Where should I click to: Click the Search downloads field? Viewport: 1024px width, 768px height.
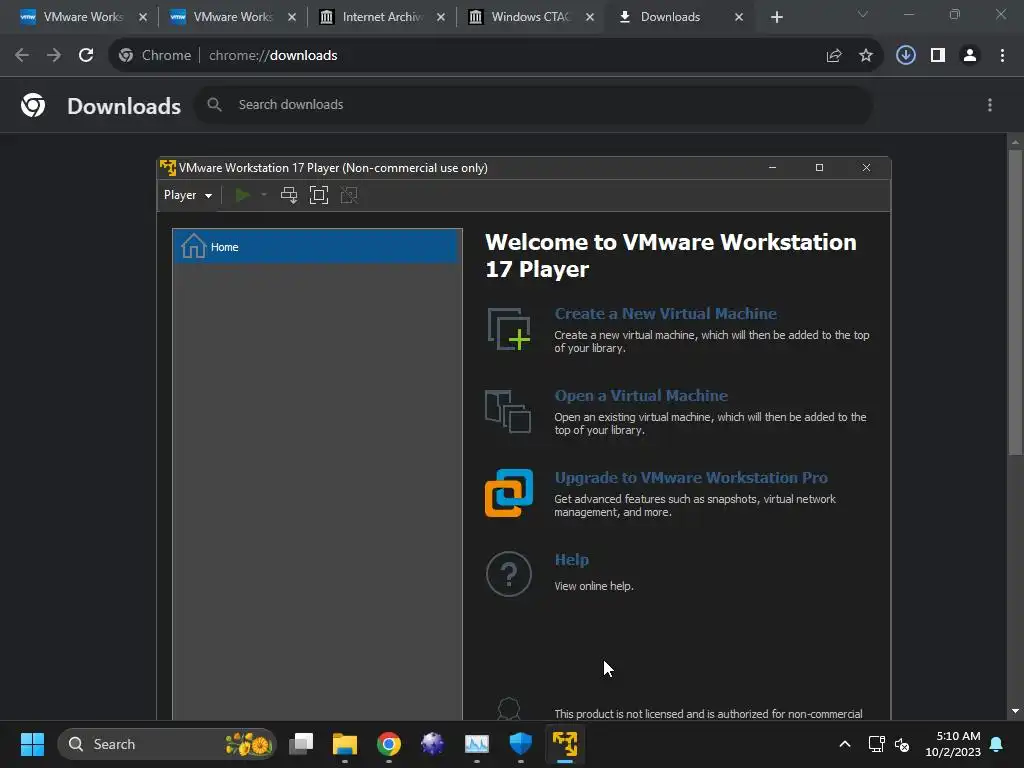click(534, 104)
